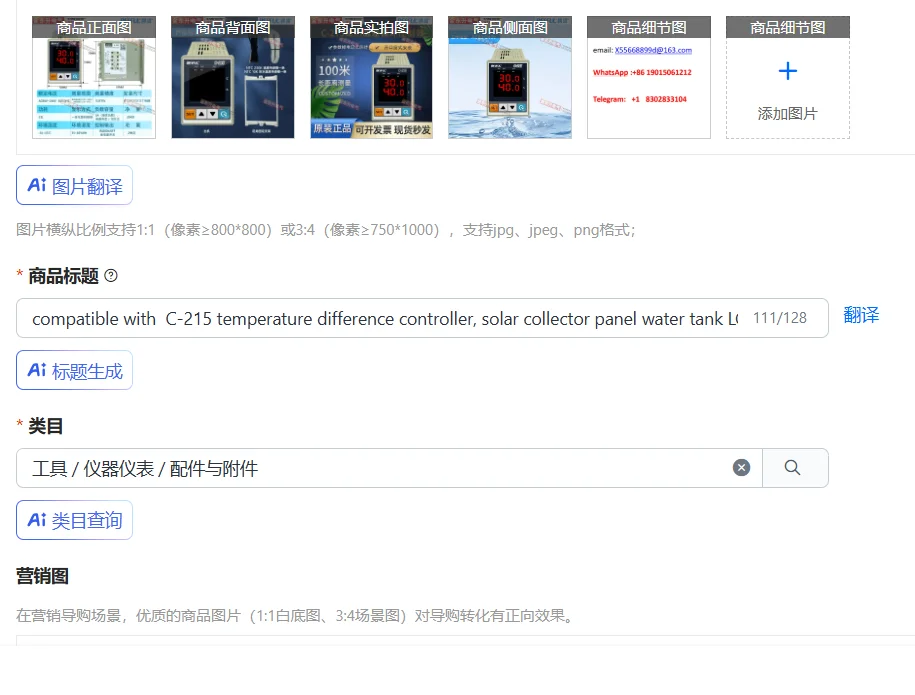
Task: Click the 111/128 character counter
Action: coord(780,318)
